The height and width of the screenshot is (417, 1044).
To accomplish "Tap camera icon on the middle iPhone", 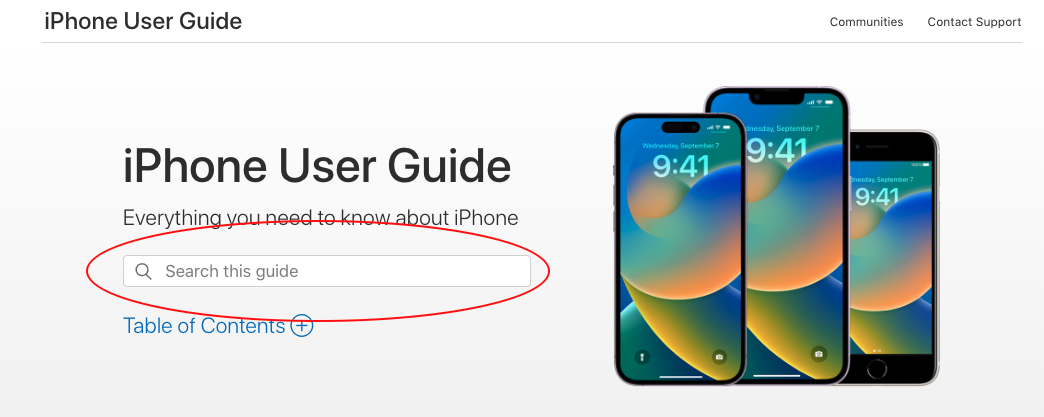I will (x=819, y=354).
